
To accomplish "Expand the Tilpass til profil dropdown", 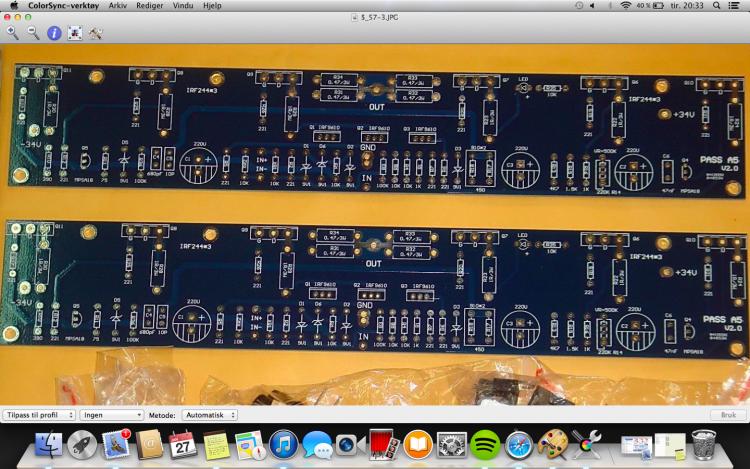I will coord(39,415).
